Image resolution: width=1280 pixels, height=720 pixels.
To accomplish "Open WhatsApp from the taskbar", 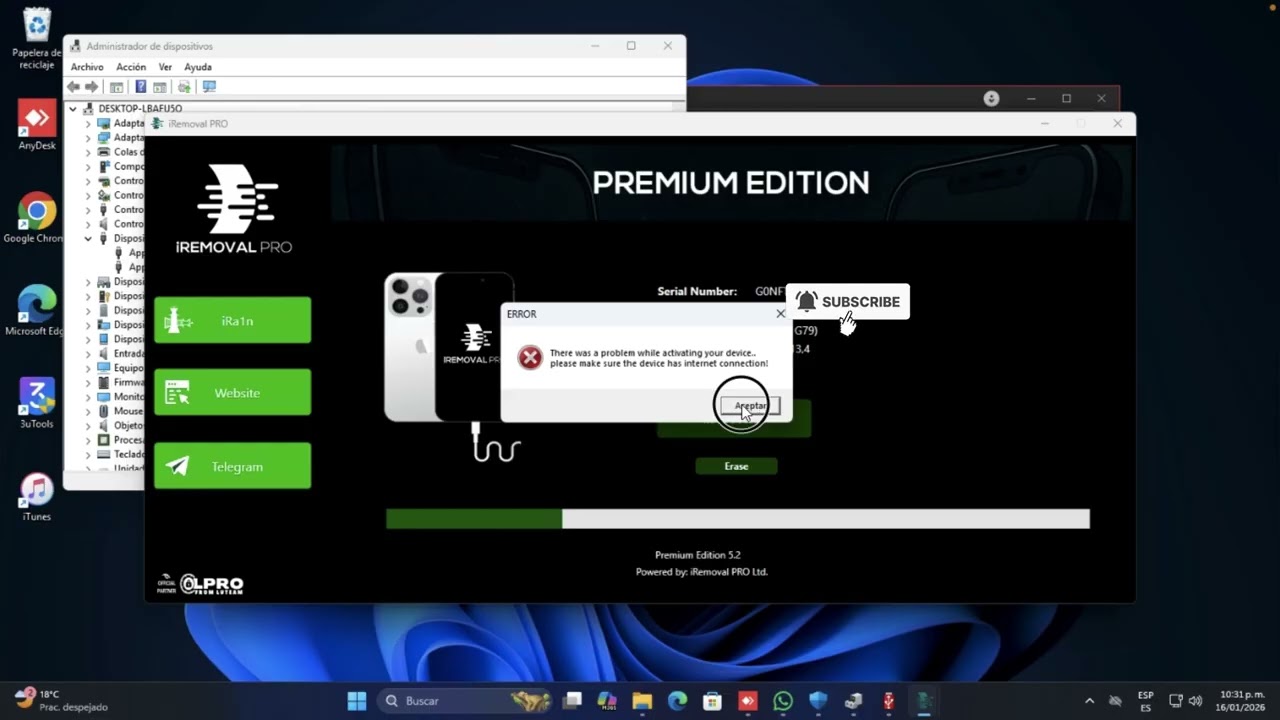I will pyautogui.click(x=783, y=701).
